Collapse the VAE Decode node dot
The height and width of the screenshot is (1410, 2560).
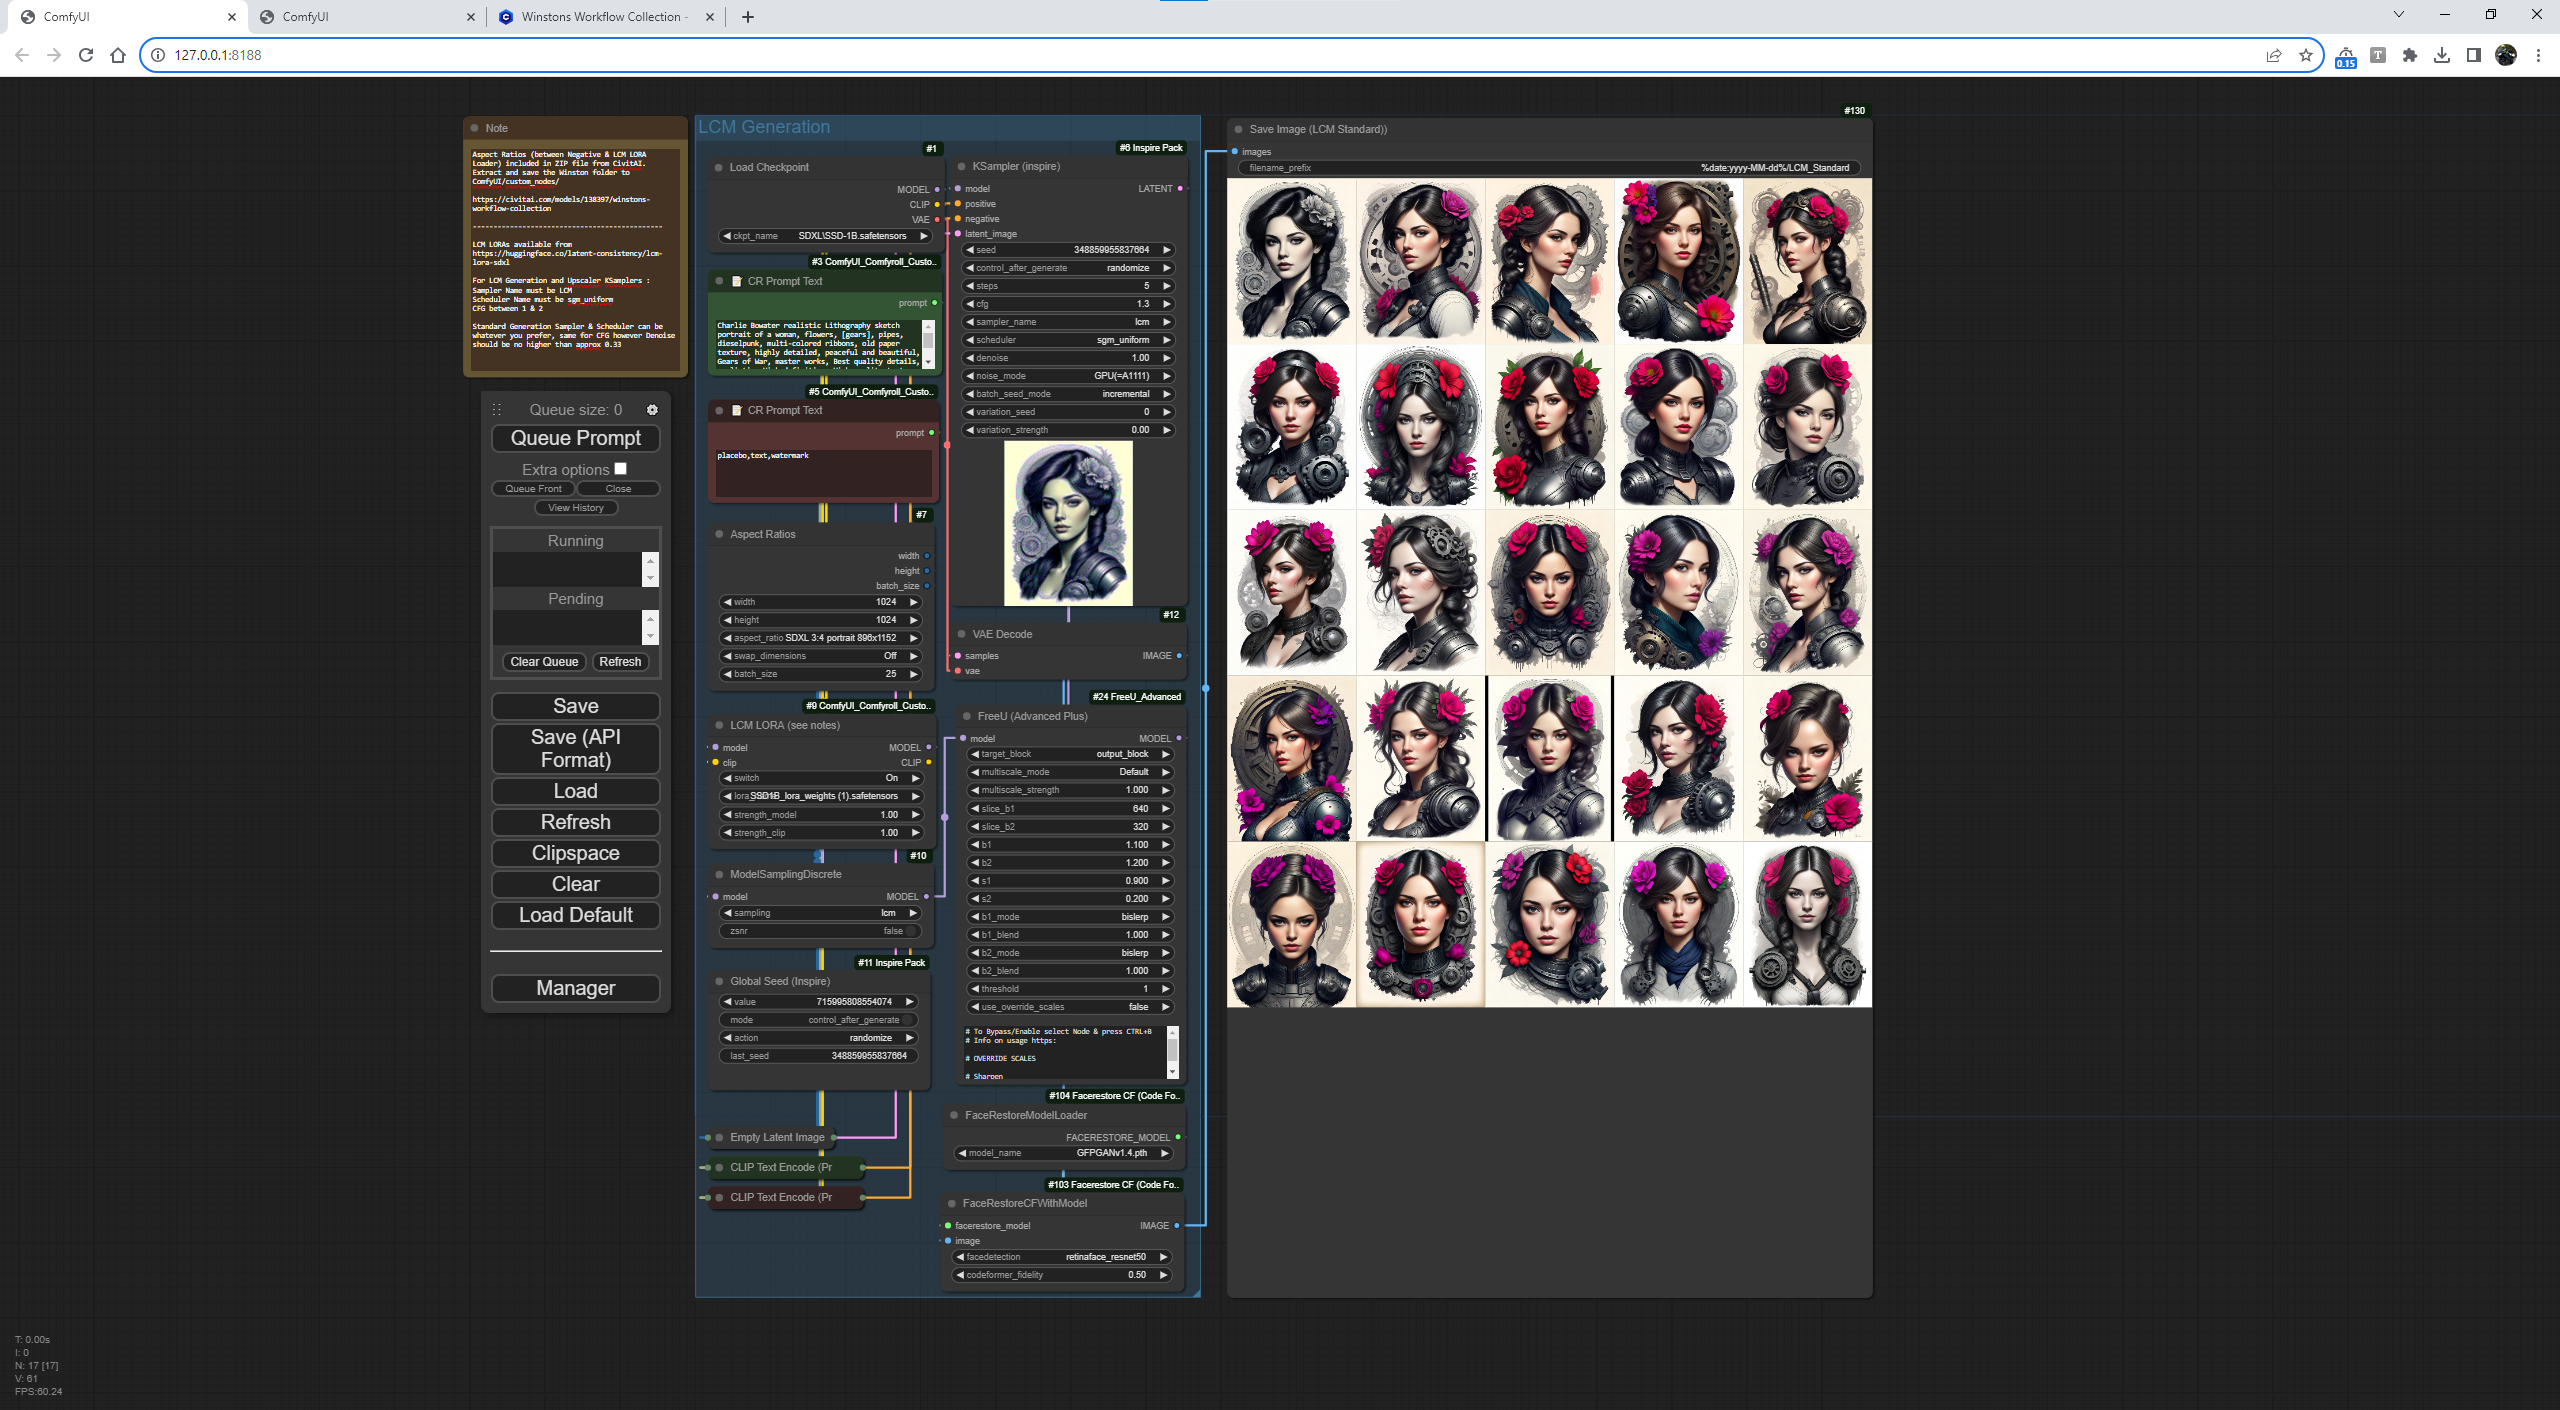click(962, 634)
